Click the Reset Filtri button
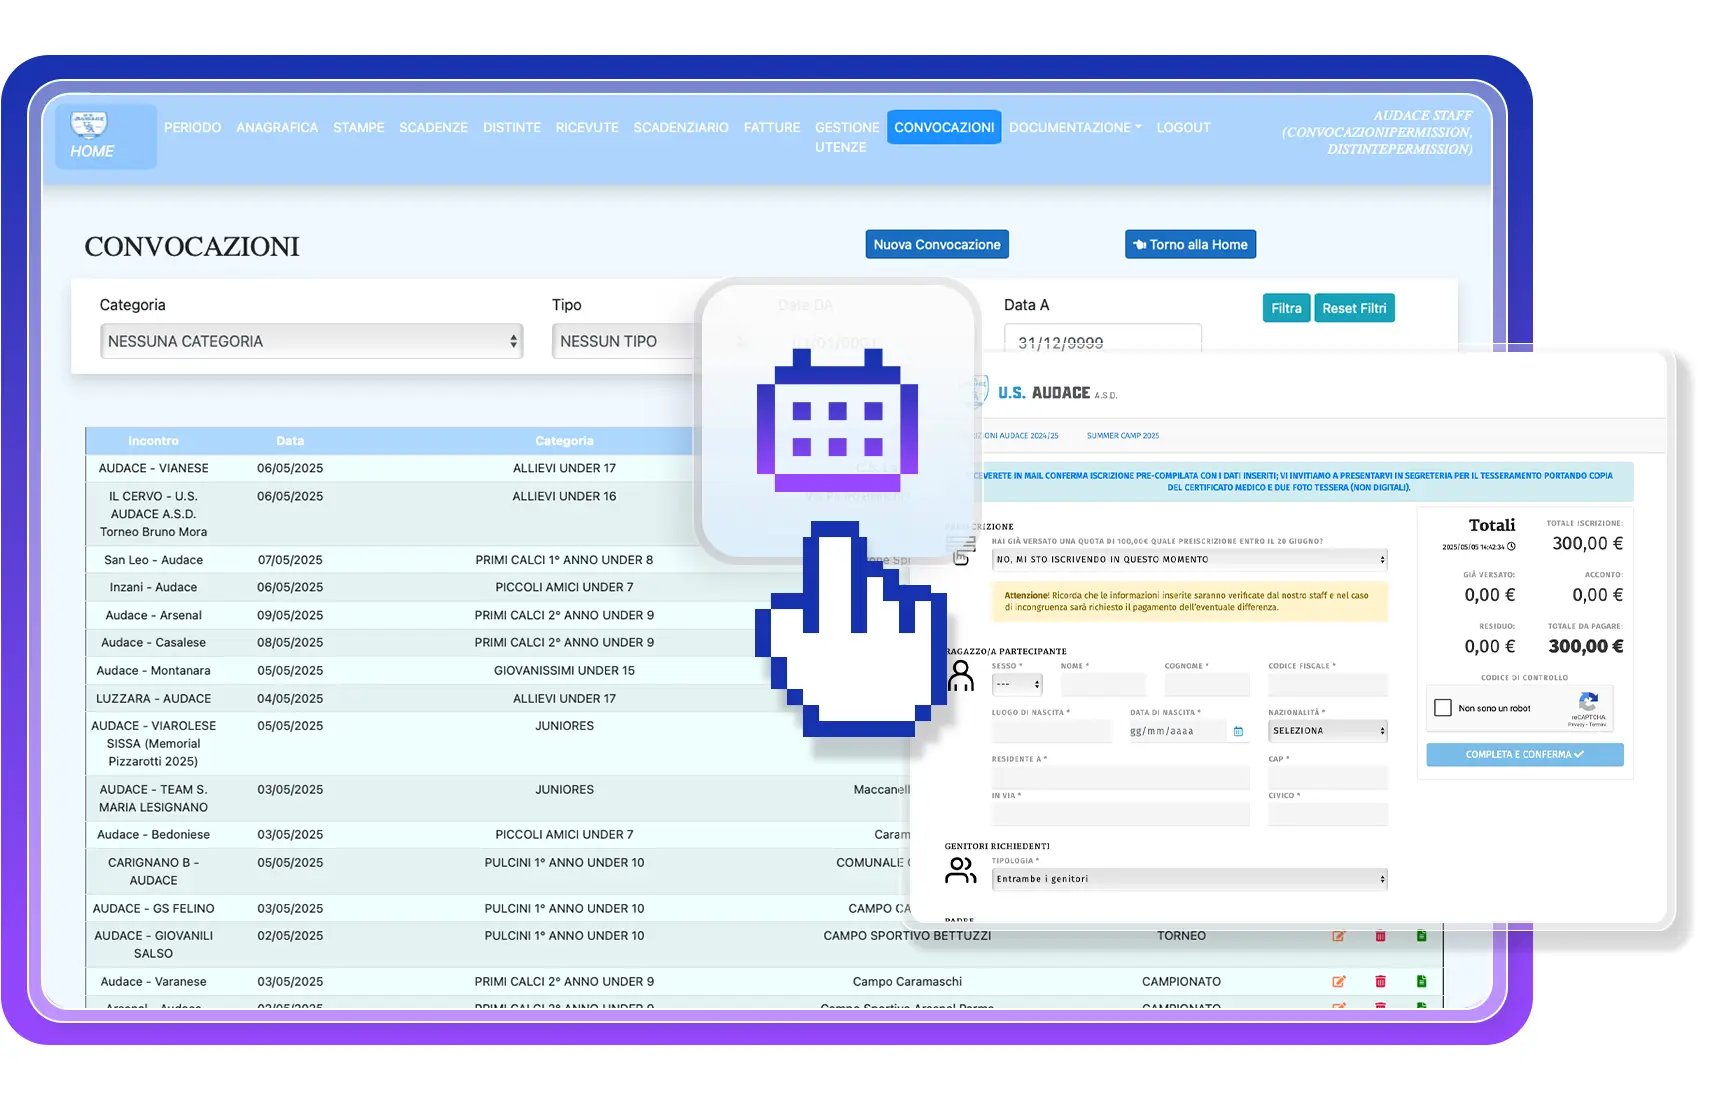 [x=1354, y=308]
